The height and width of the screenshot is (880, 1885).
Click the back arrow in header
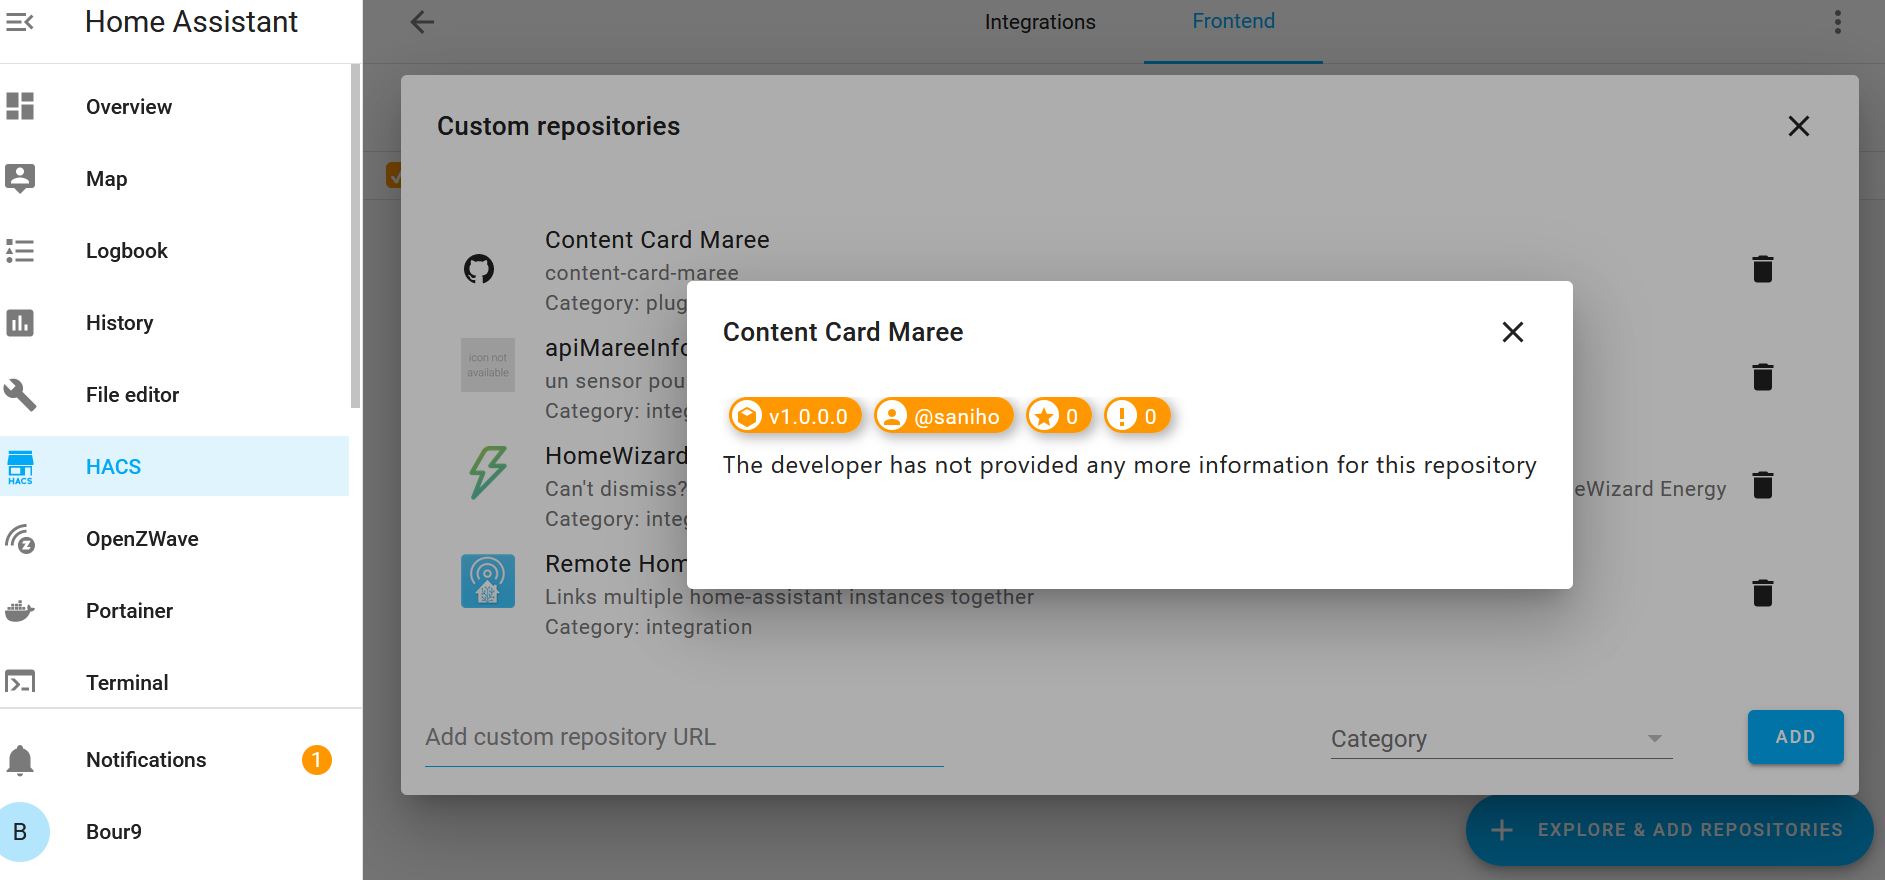click(422, 22)
